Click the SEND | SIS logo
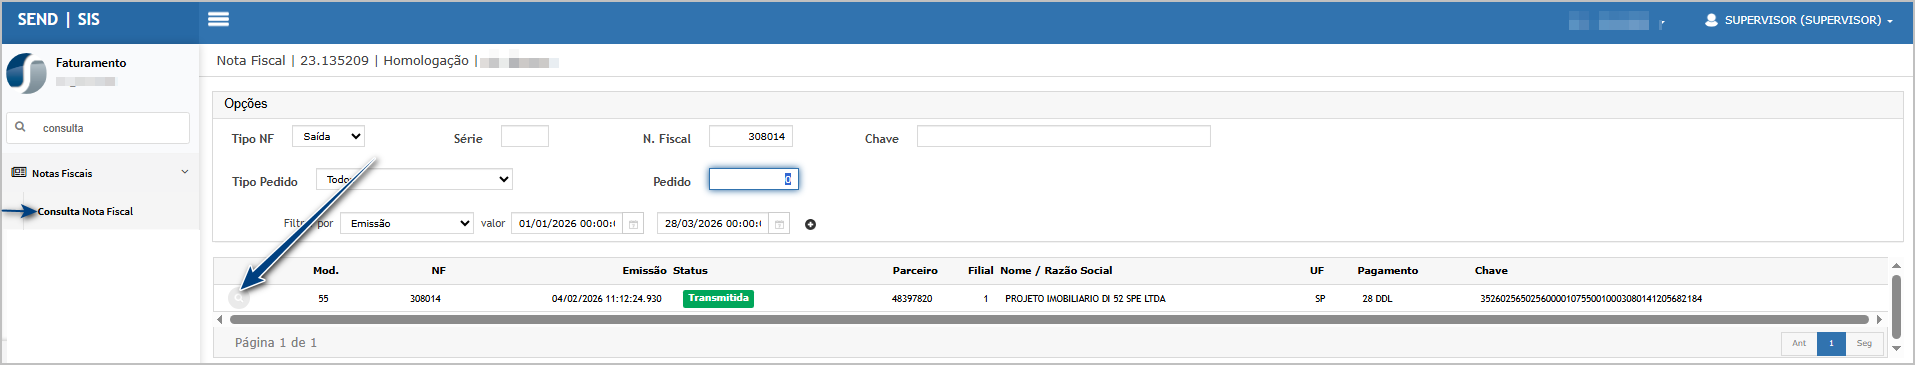Image resolution: width=1915 pixels, height=365 pixels. [x=58, y=19]
